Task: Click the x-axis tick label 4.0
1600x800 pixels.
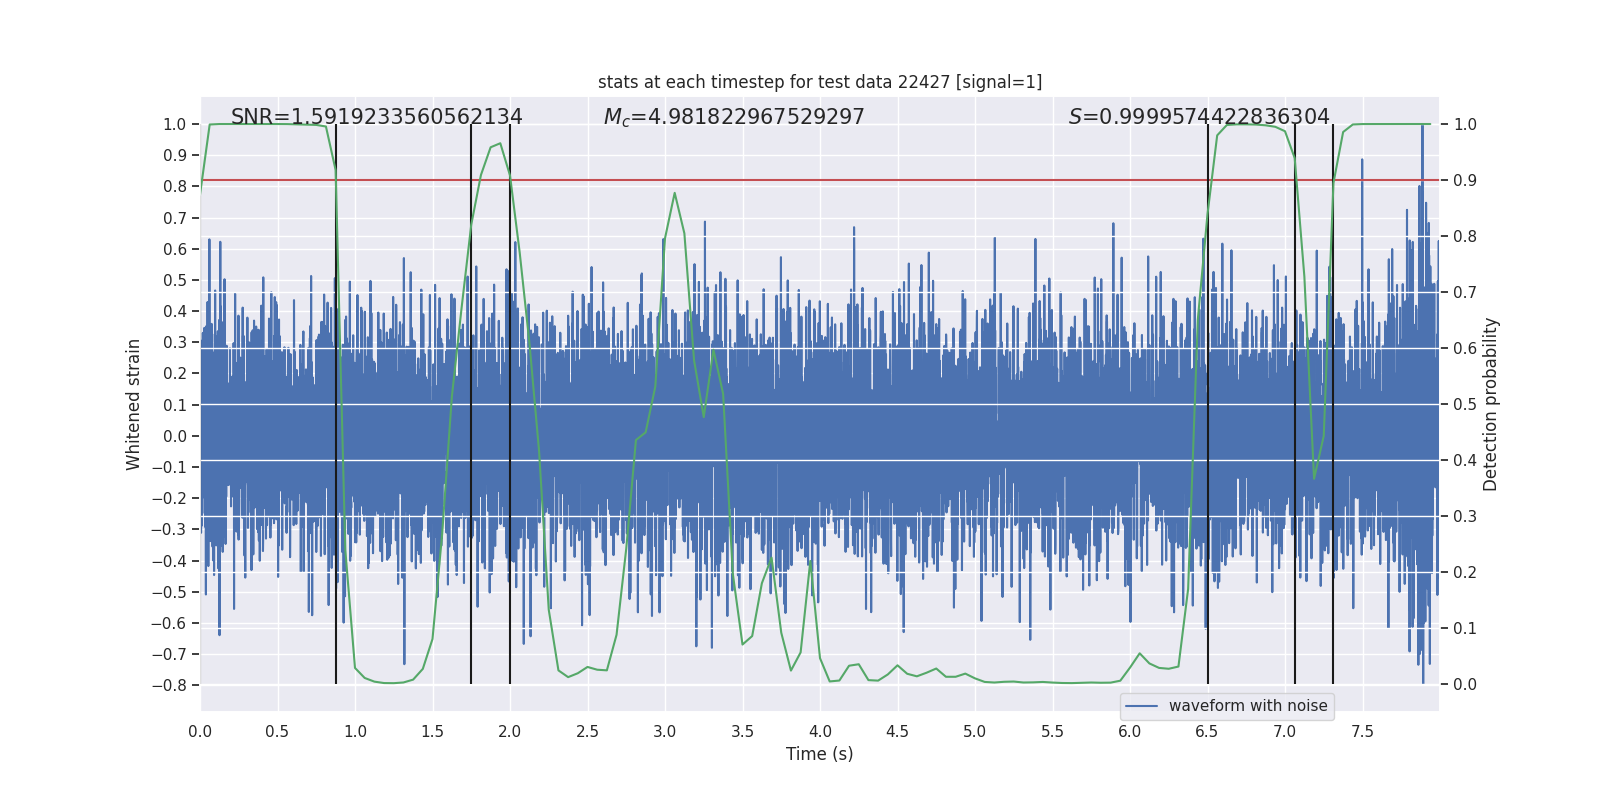Action: [x=820, y=731]
